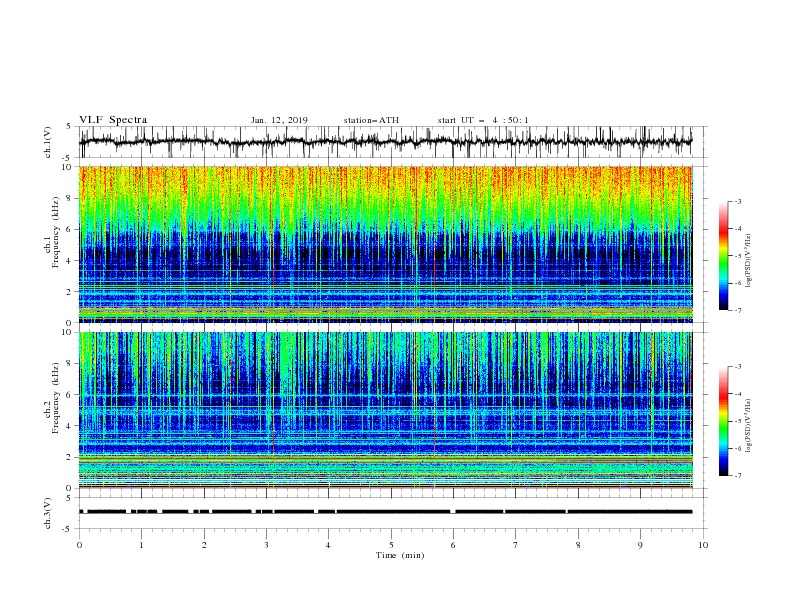The height and width of the screenshot is (612, 792).
Task: Click the ch.1 spectrogram plot area
Action: (x=386, y=244)
